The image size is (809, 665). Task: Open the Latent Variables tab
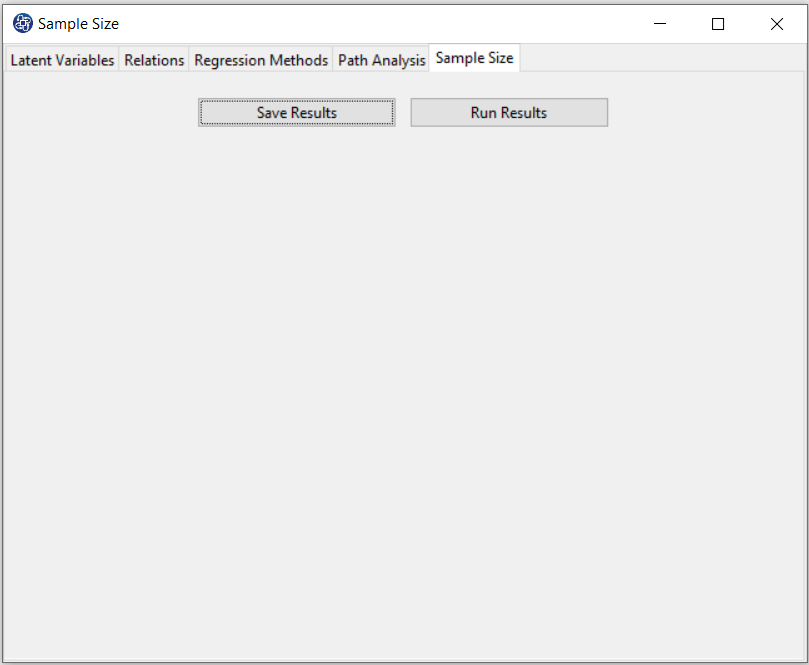(62, 60)
